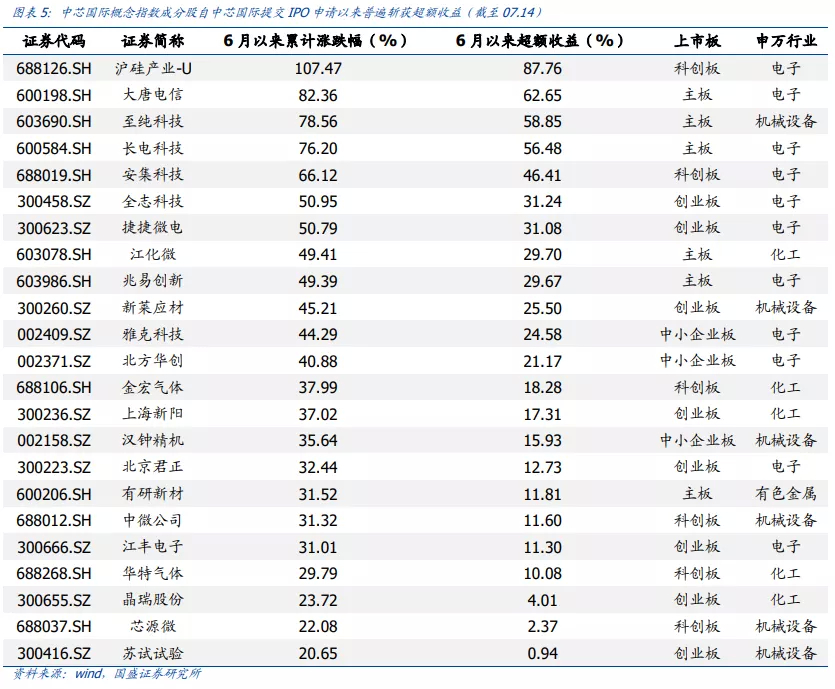Click stock code 300458.SZ
The image size is (835, 689).
pos(54,202)
